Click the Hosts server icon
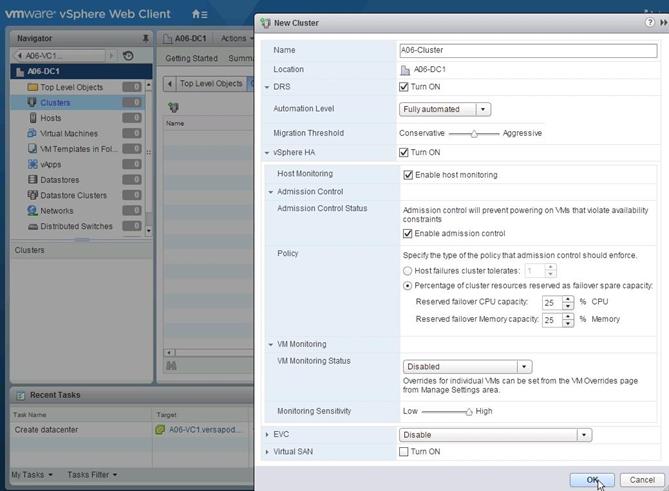This screenshot has width=669, height=491. pyautogui.click(x=33, y=118)
